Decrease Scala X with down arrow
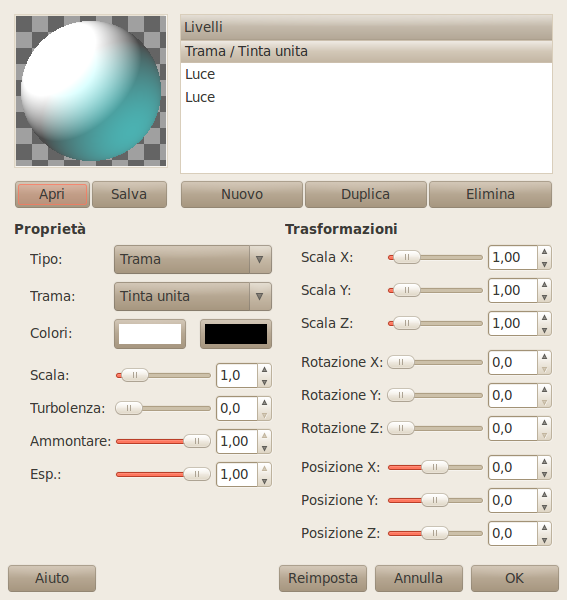The width and height of the screenshot is (567, 600). pyautogui.click(x=544, y=264)
